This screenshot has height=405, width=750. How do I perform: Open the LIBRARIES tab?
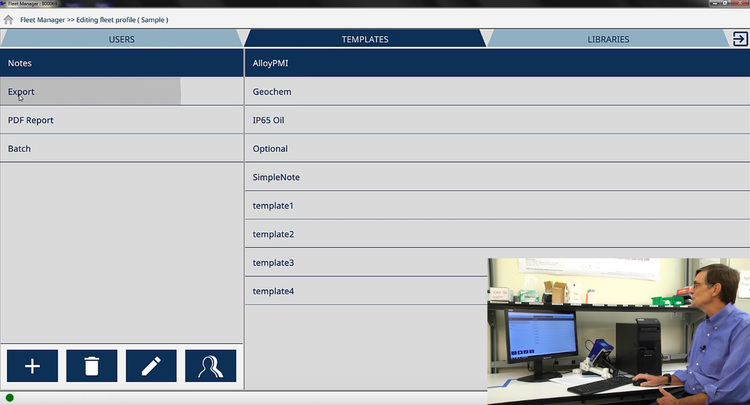point(608,40)
